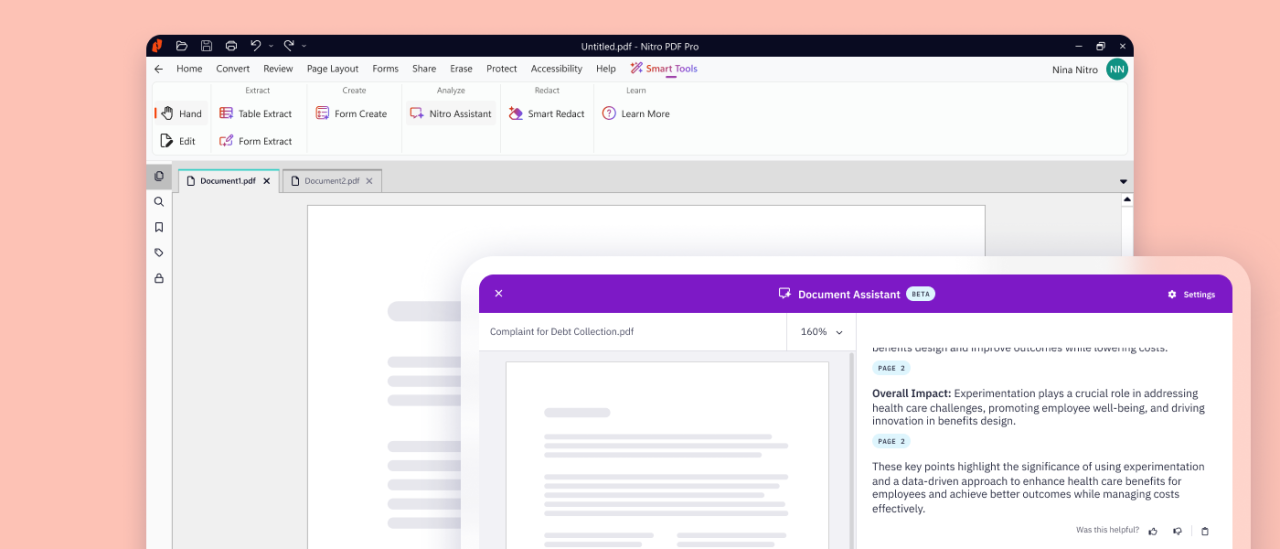
Task: Go back with the left arrow
Action: [x=158, y=69]
